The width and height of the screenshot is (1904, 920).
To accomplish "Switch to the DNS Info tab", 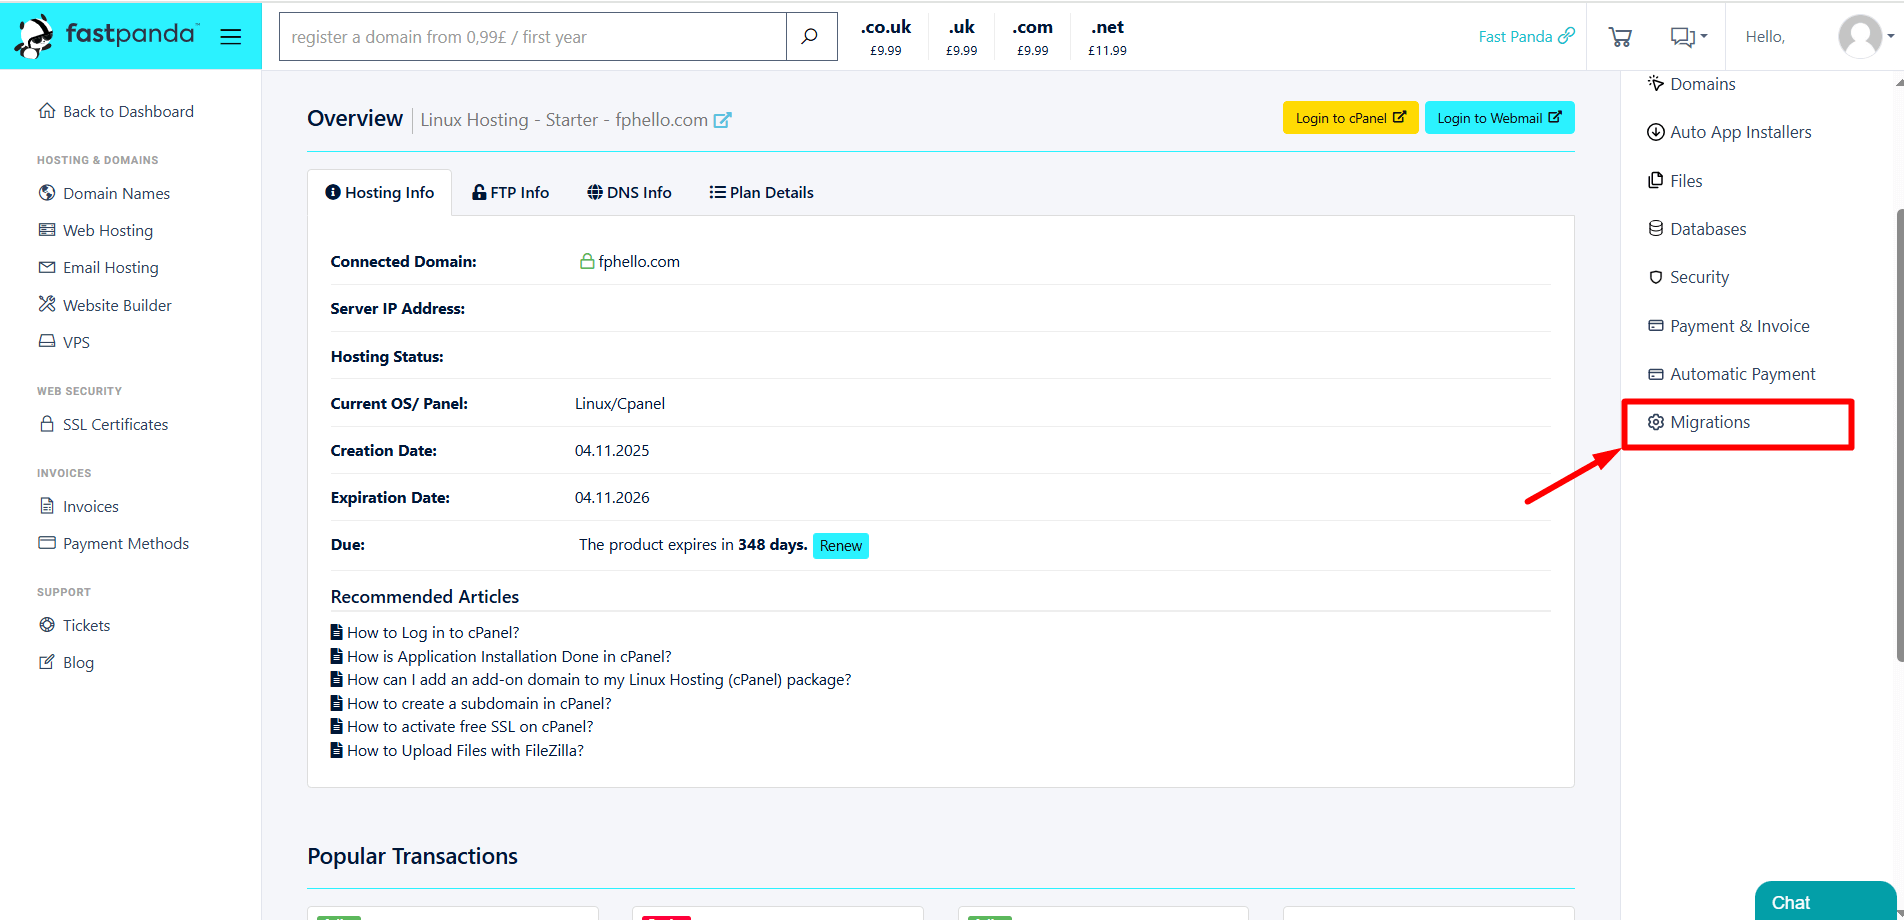I will click(629, 193).
